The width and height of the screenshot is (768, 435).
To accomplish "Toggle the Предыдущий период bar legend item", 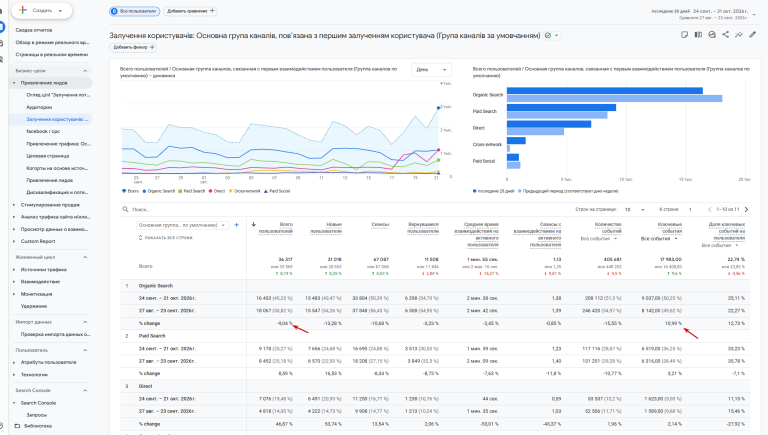I will tap(569, 191).
